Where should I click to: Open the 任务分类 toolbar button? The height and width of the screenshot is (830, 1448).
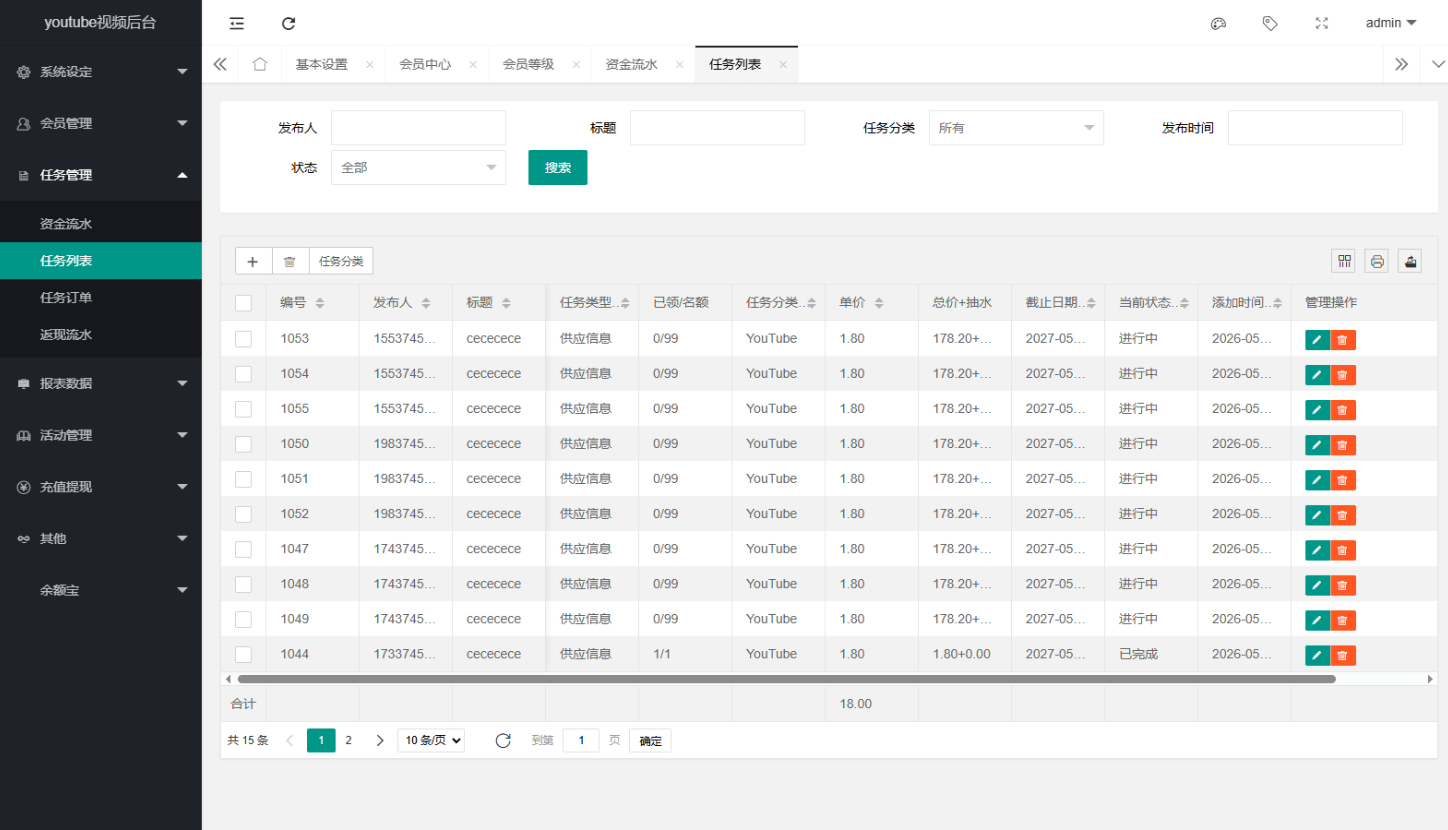tap(341, 261)
